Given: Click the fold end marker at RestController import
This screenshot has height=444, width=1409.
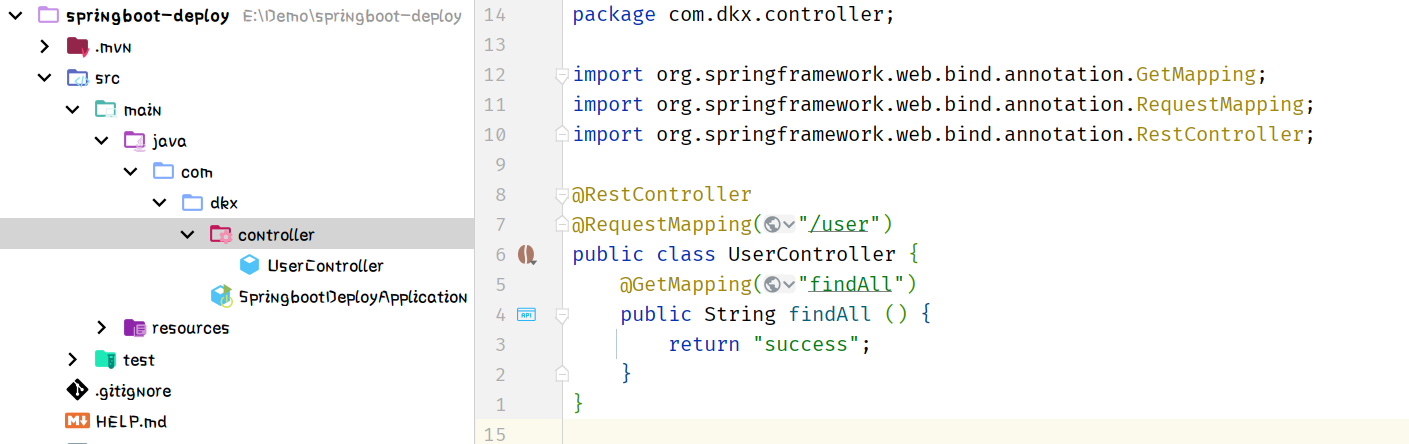Looking at the screenshot, I should (x=562, y=134).
